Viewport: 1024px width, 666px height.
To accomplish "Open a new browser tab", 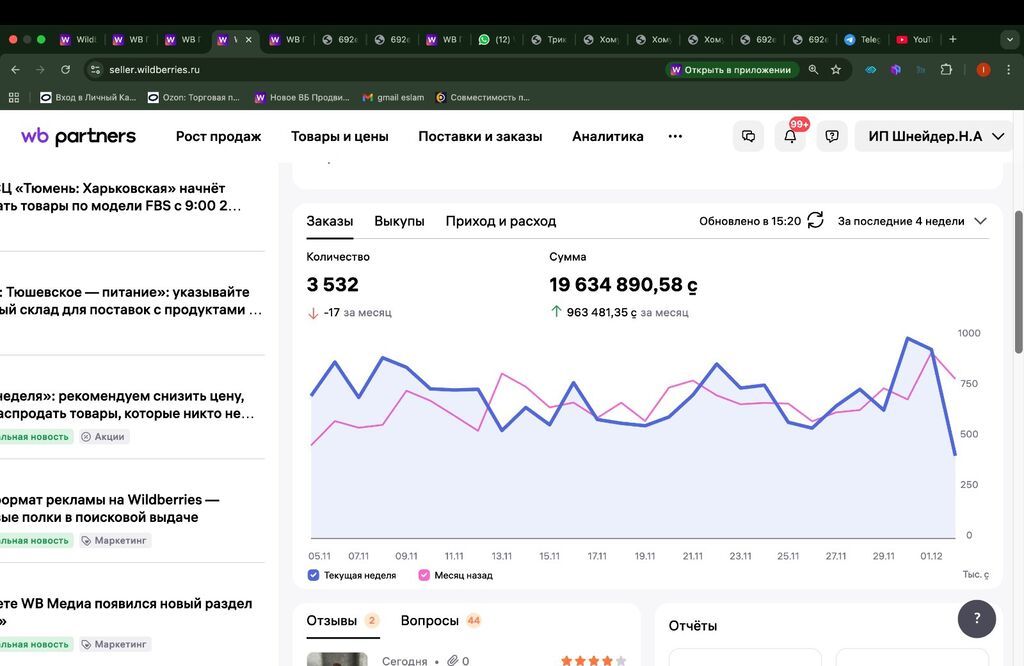I will [953, 39].
